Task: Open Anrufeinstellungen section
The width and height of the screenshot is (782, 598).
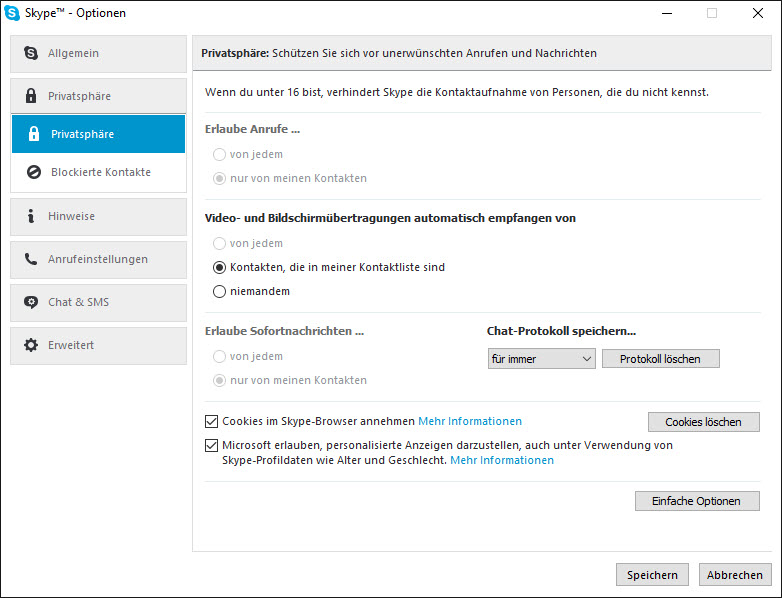Action: (x=98, y=259)
